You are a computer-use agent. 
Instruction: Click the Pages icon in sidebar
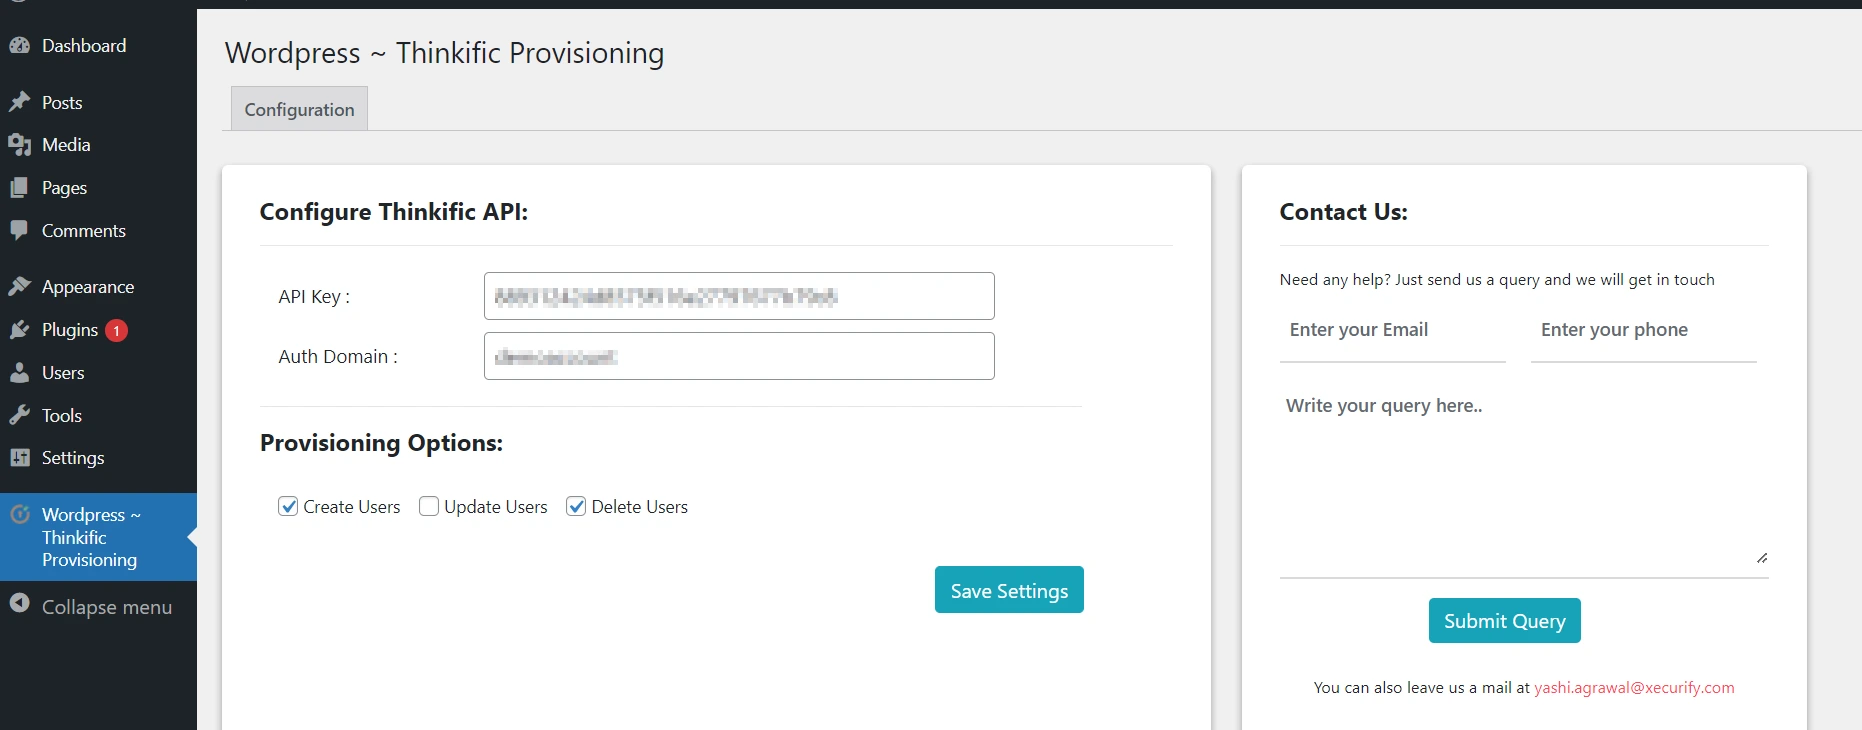pyautogui.click(x=19, y=188)
